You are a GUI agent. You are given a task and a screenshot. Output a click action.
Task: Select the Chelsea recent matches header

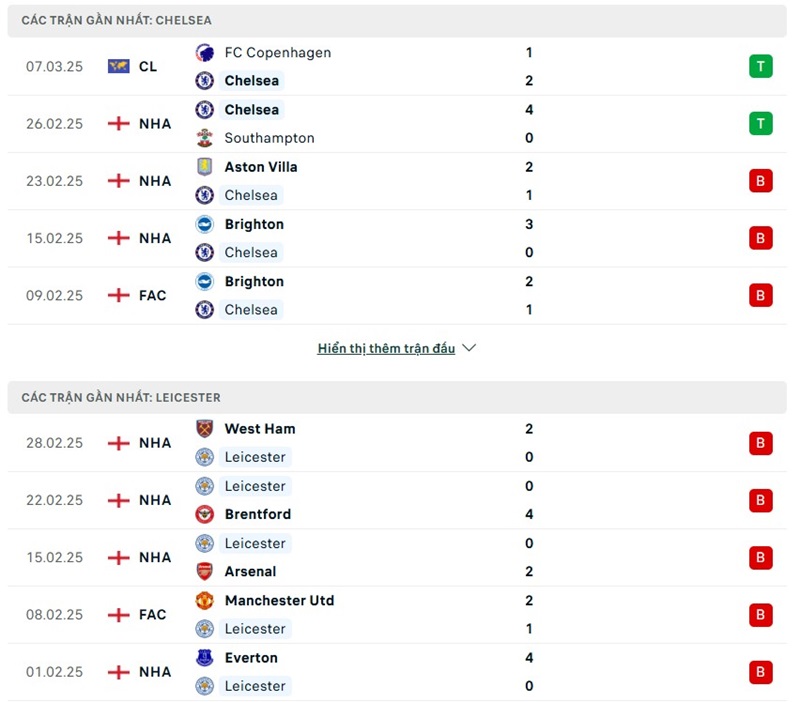tap(116, 20)
